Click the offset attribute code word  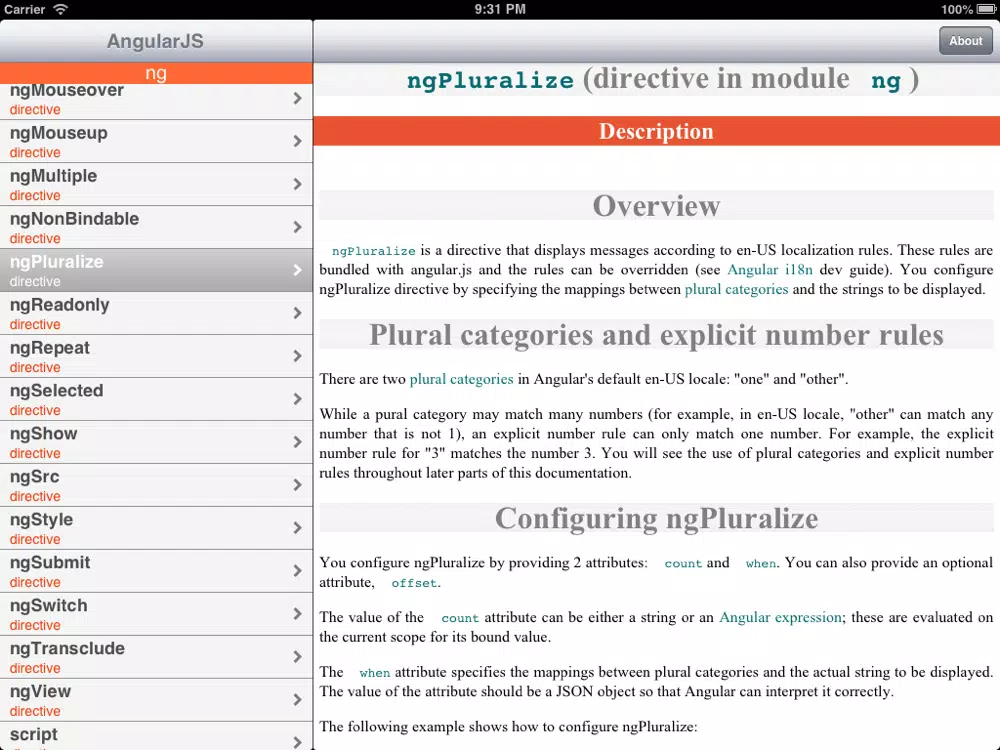click(414, 583)
